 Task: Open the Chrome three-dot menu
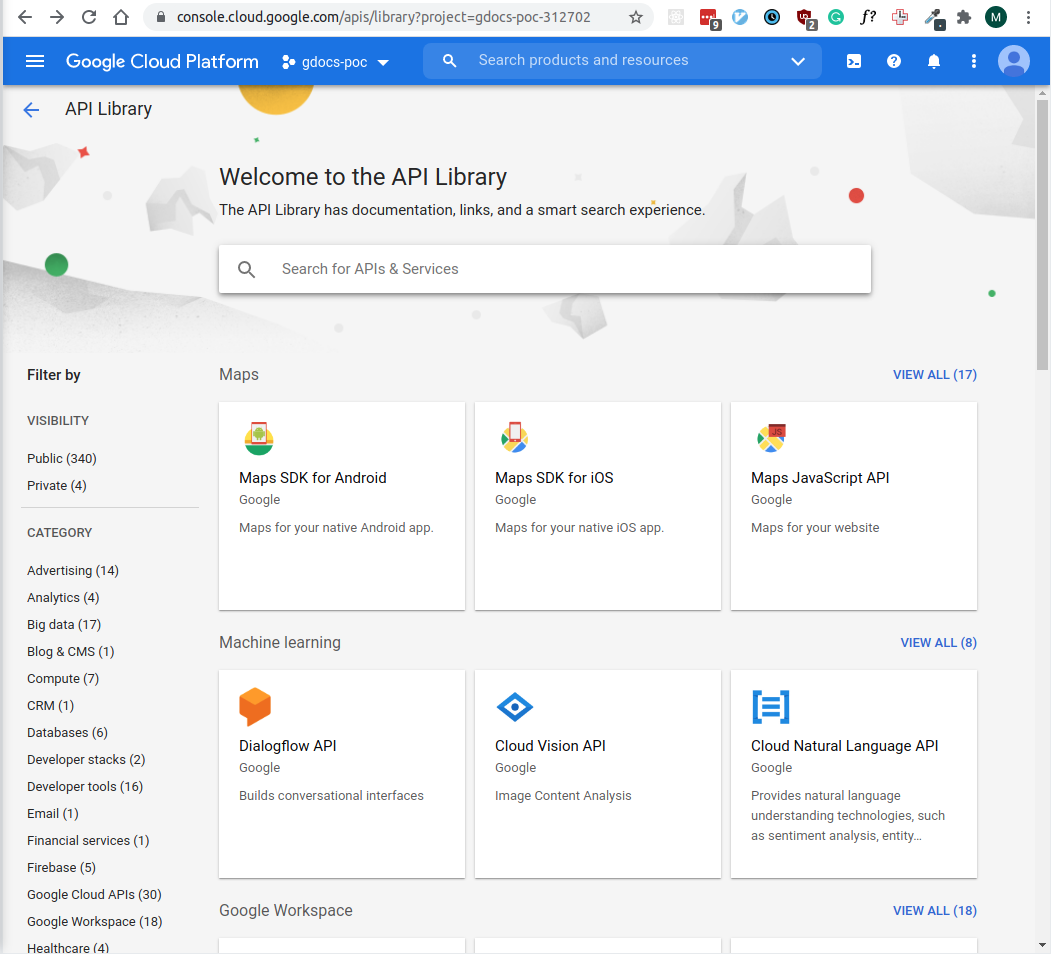(x=1028, y=17)
